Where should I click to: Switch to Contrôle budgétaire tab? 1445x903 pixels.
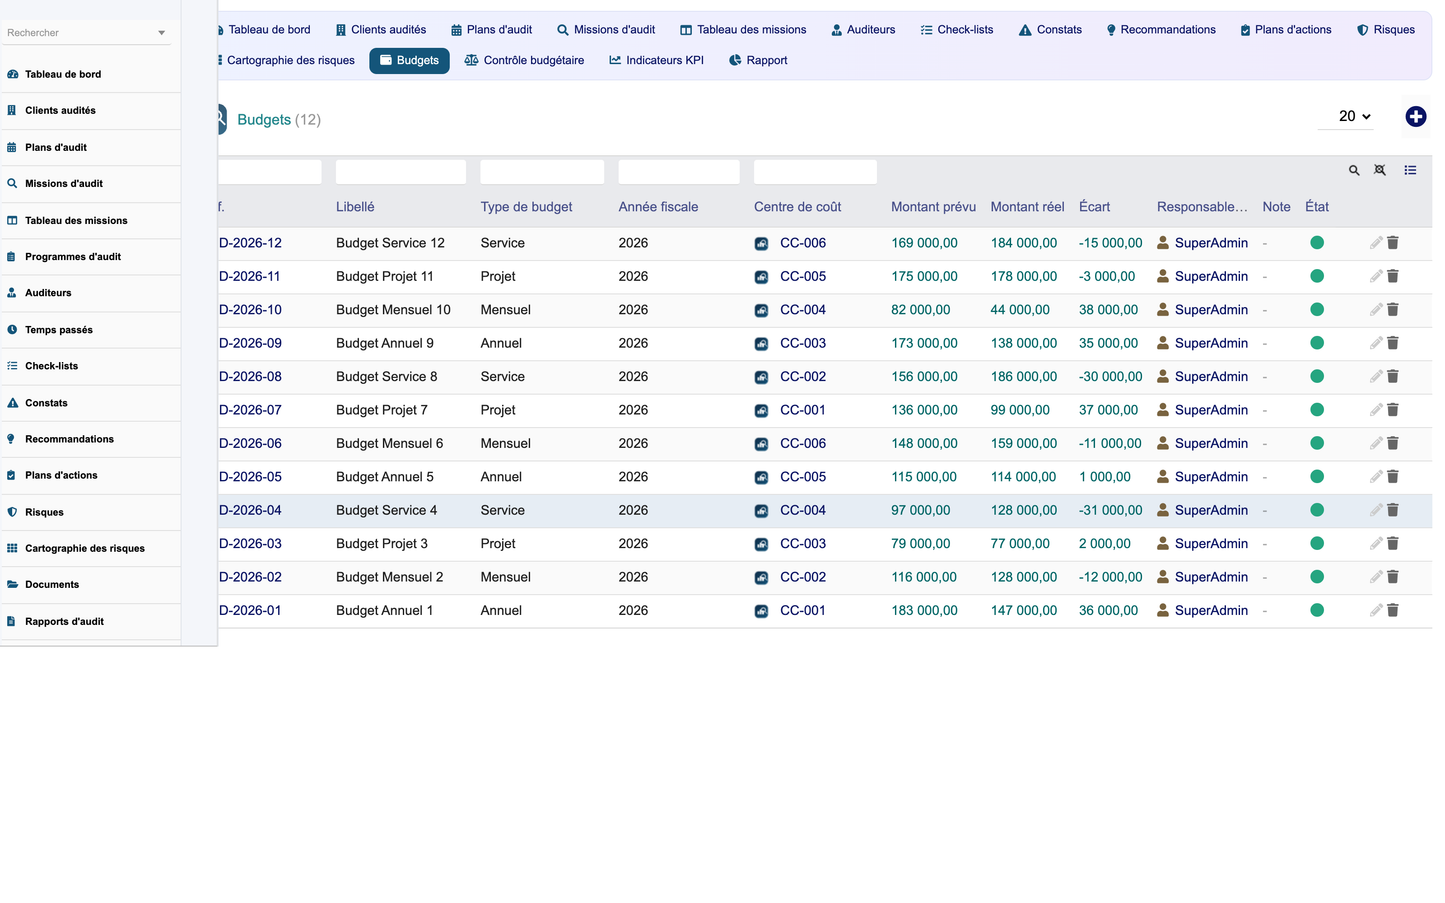[x=524, y=60]
